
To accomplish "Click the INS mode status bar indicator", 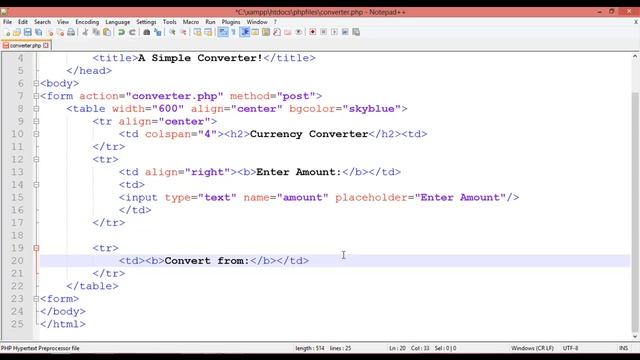I will click(x=623, y=348).
